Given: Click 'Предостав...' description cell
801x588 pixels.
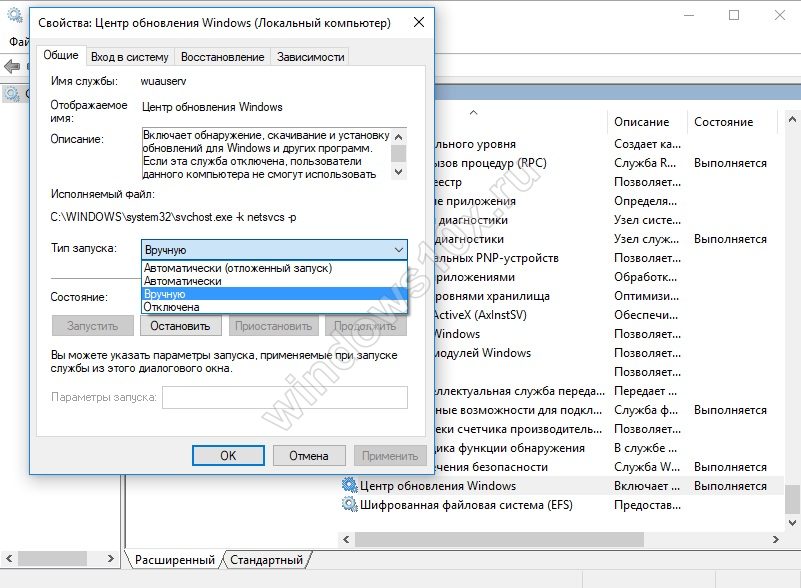Looking at the screenshot, I should point(647,505).
